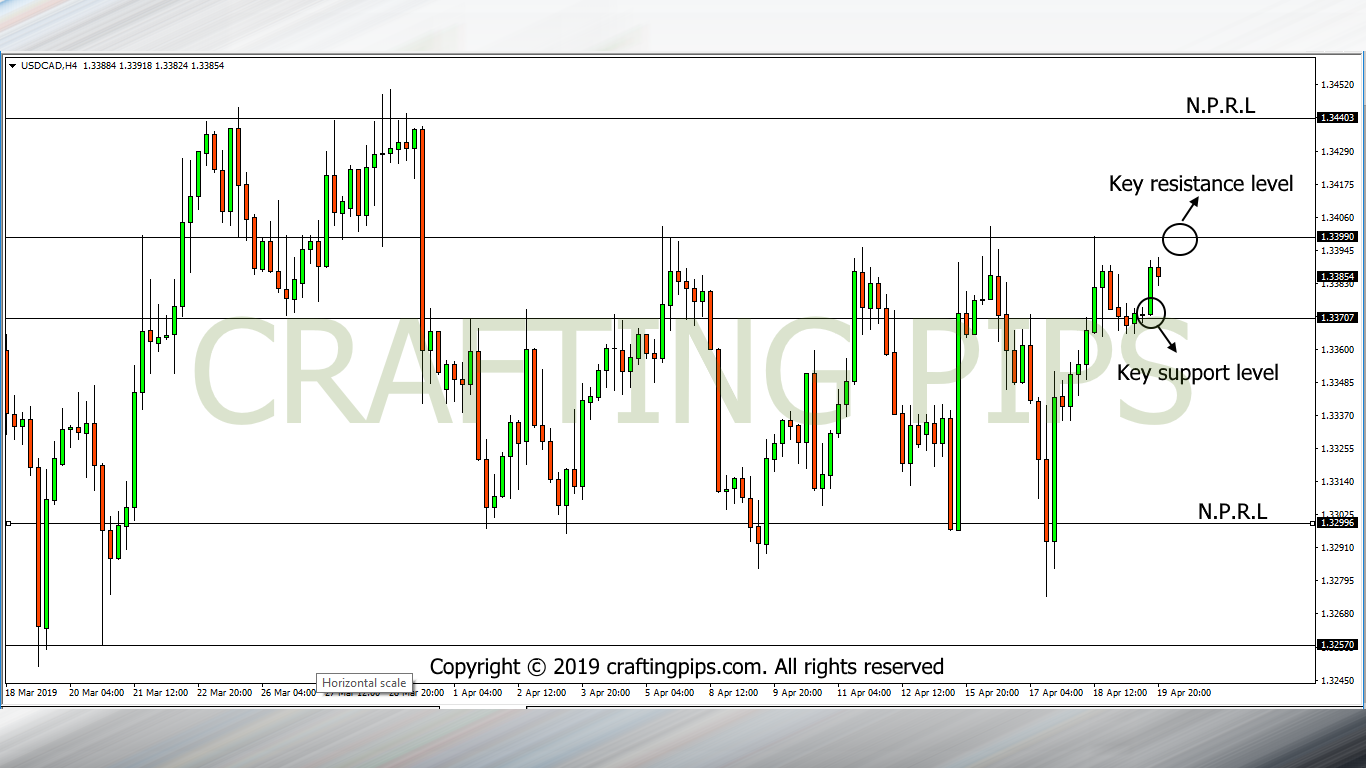Click the left anchor handle of 1.32996 line
Viewport: 1366px width, 768px height.
[x=8, y=523]
